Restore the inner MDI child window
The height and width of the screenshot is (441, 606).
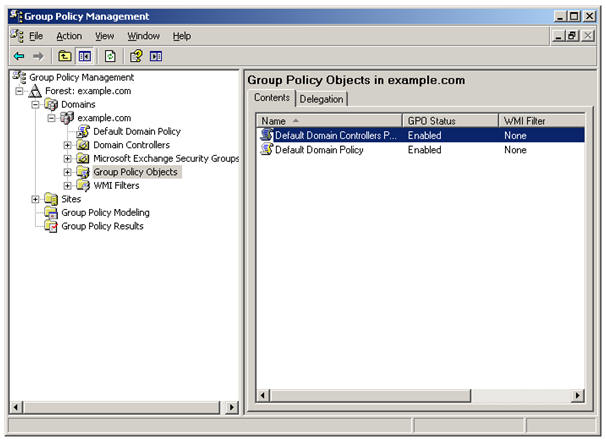[572, 36]
